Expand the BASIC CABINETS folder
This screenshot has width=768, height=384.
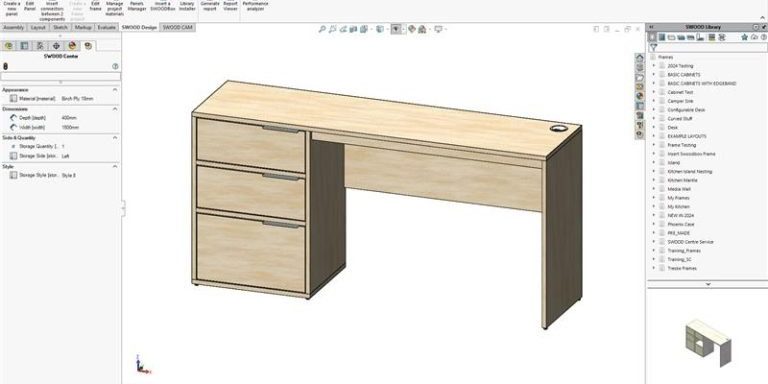[x=653, y=74]
